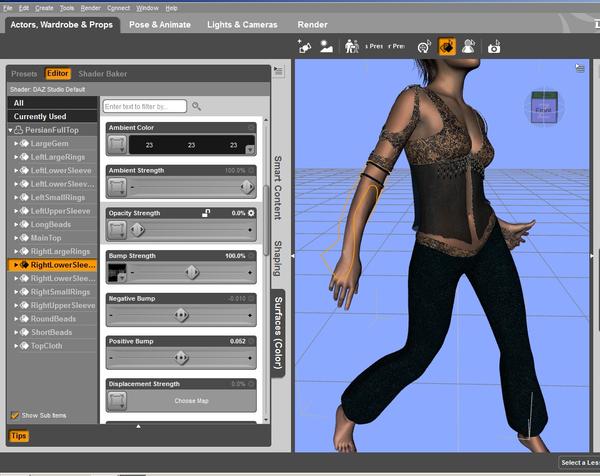Expand the RightSmallRings surface node
The image size is (600, 476).
pyautogui.click(x=16, y=292)
